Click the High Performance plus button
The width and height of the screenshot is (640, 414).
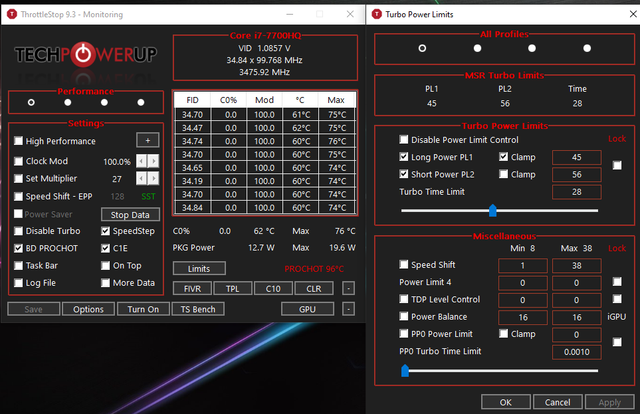148,140
